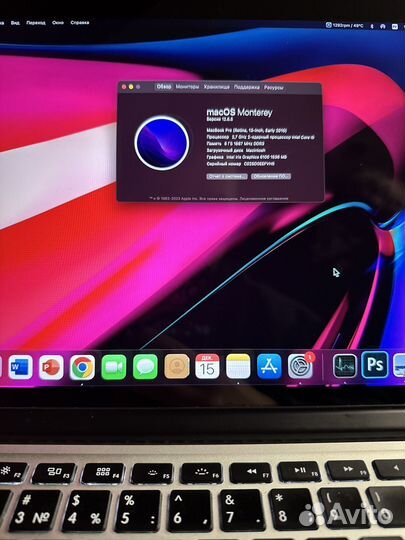Switch to the Хранилище tab
Image resolution: width=405 pixels, height=540 pixels.
[x=216, y=87]
